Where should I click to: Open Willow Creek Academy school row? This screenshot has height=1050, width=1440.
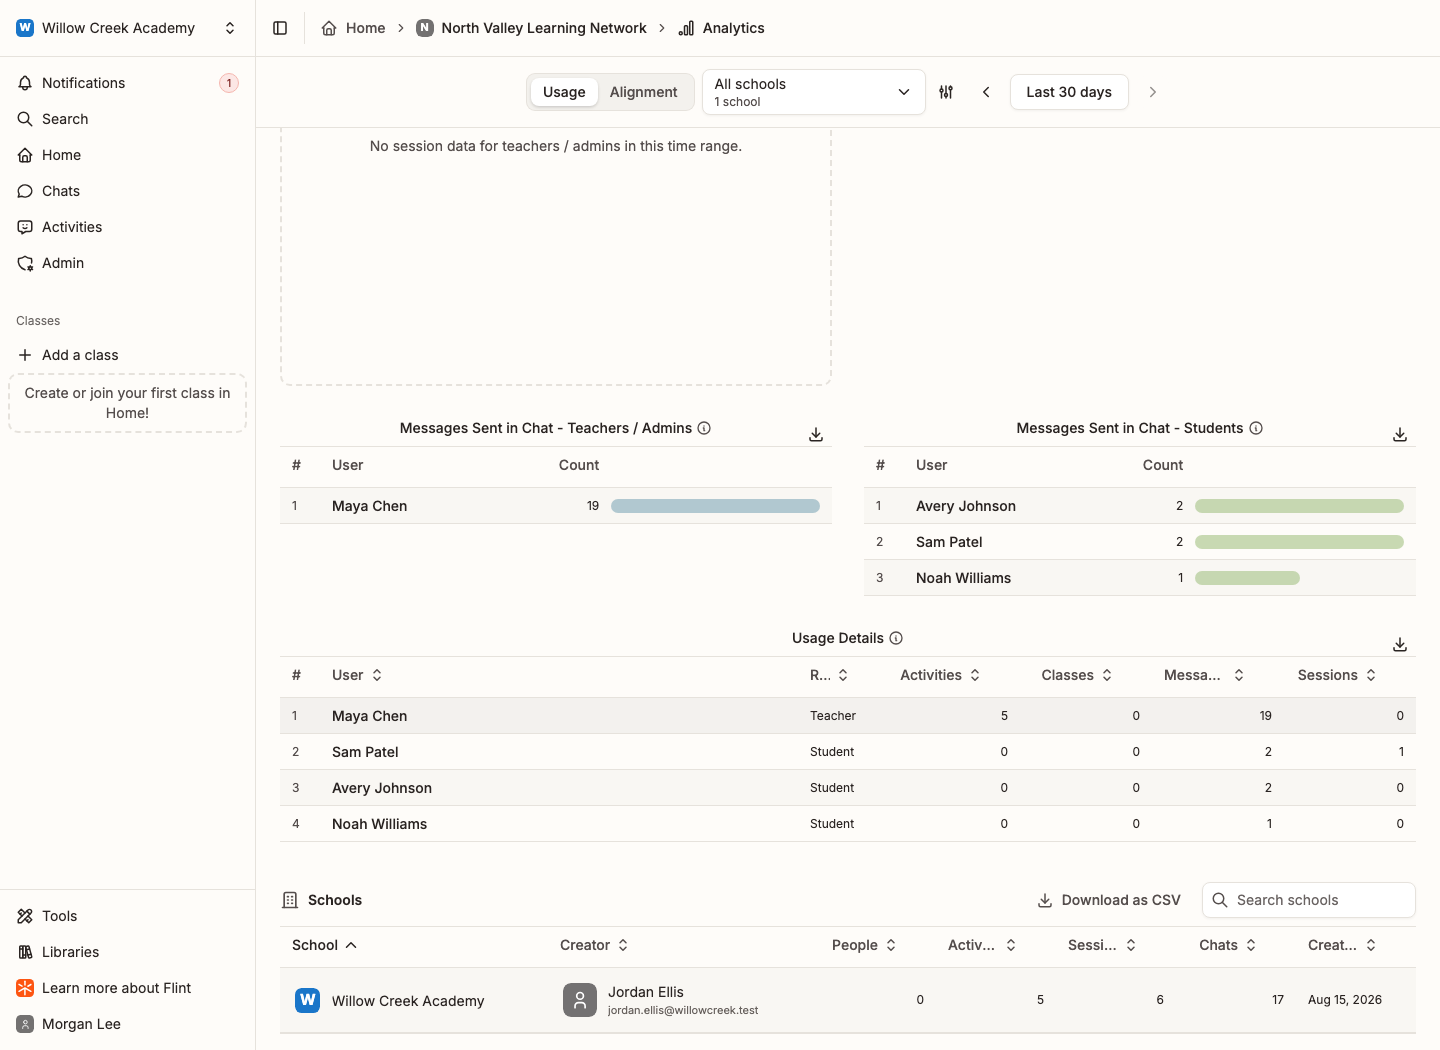click(x=848, y=1000)
